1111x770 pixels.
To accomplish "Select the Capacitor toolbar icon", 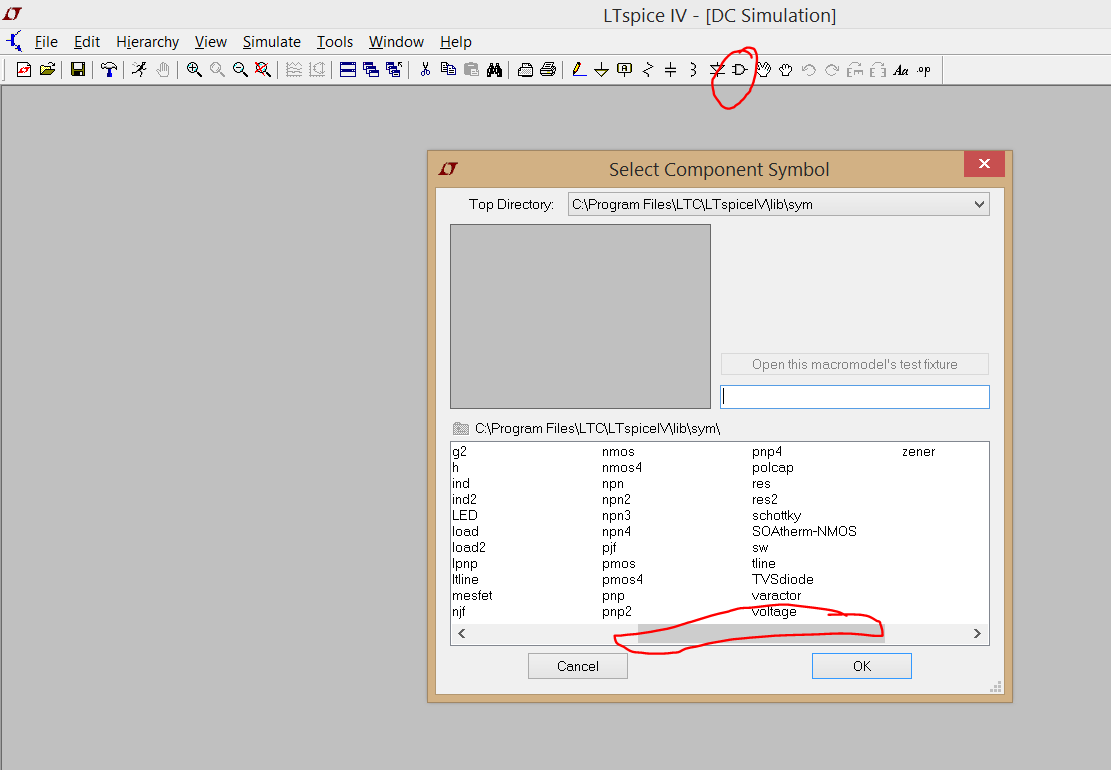I will coord(670,69).
